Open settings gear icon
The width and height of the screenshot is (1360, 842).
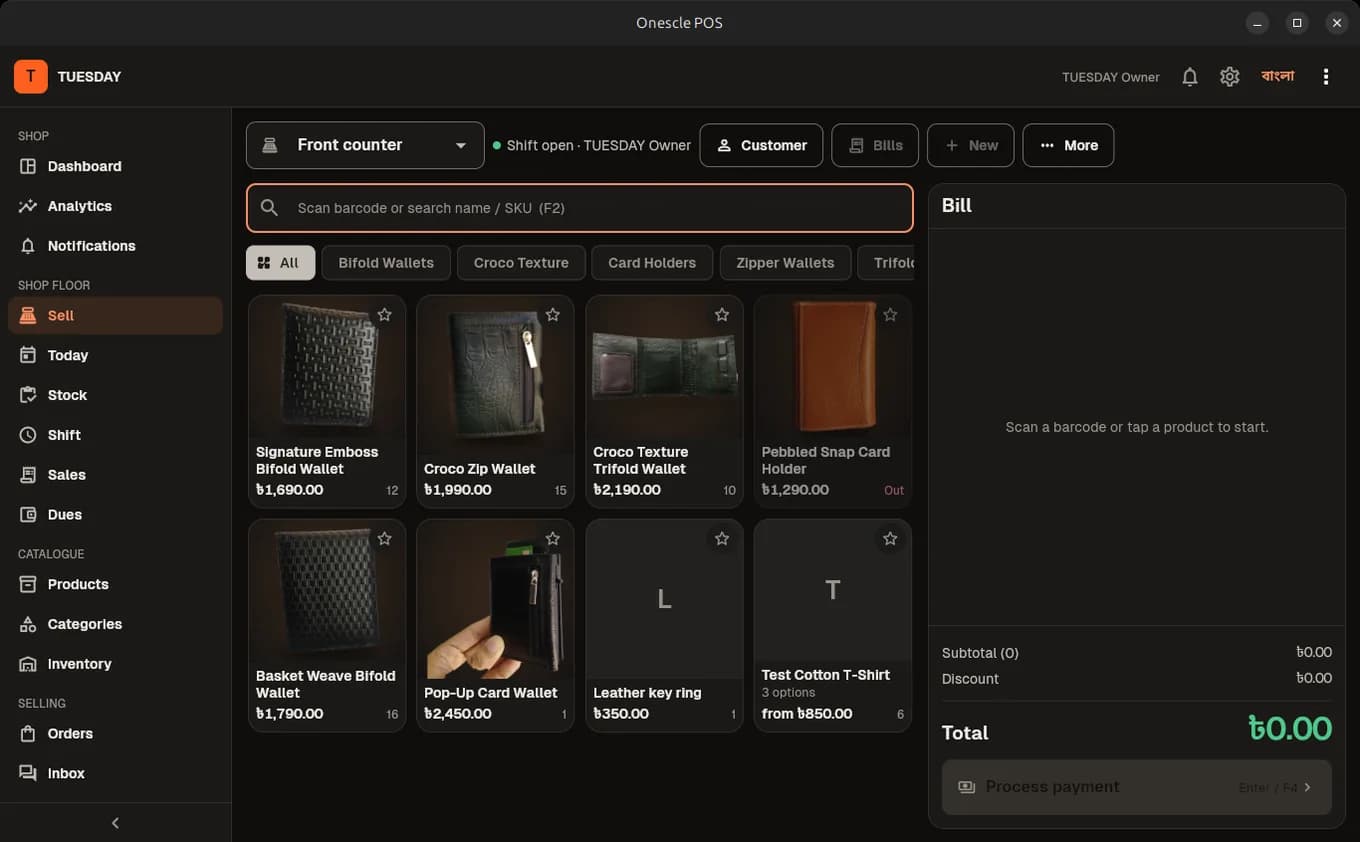[x=1230, y=77]
